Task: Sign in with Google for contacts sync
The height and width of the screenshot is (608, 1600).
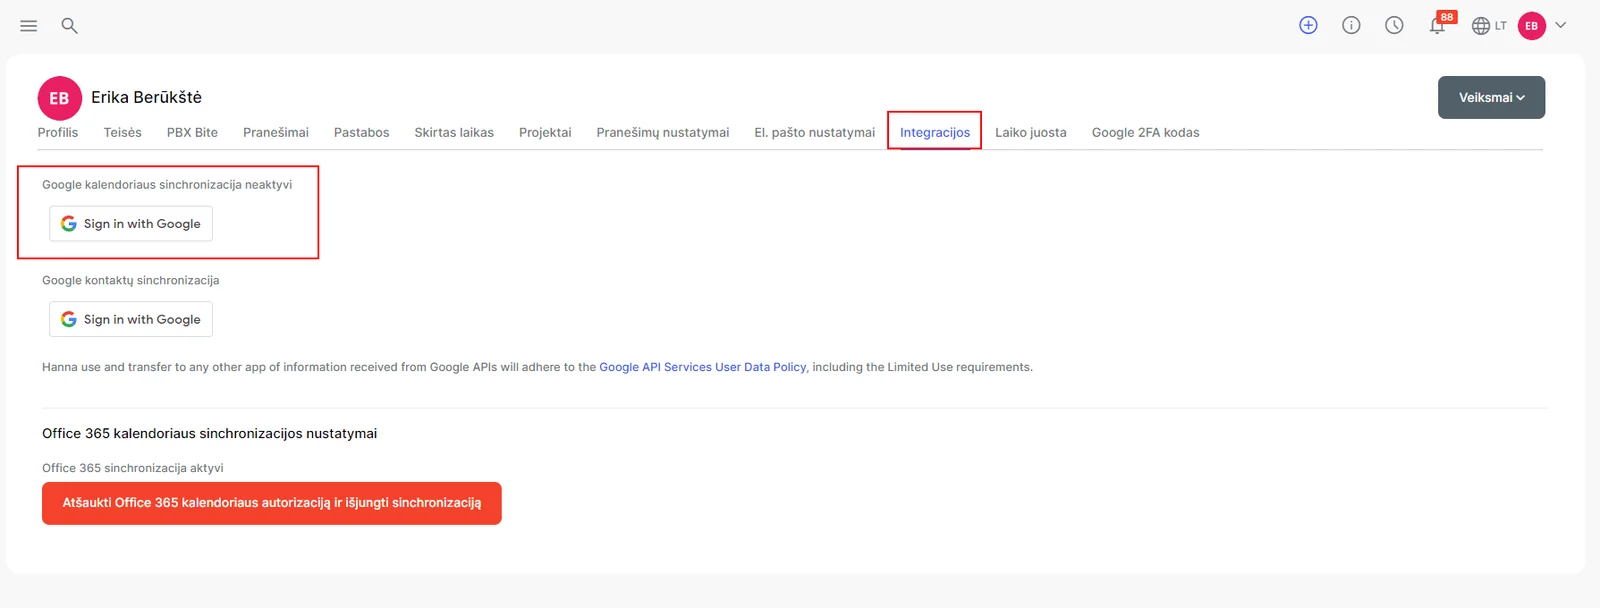Action: point(131,319)
